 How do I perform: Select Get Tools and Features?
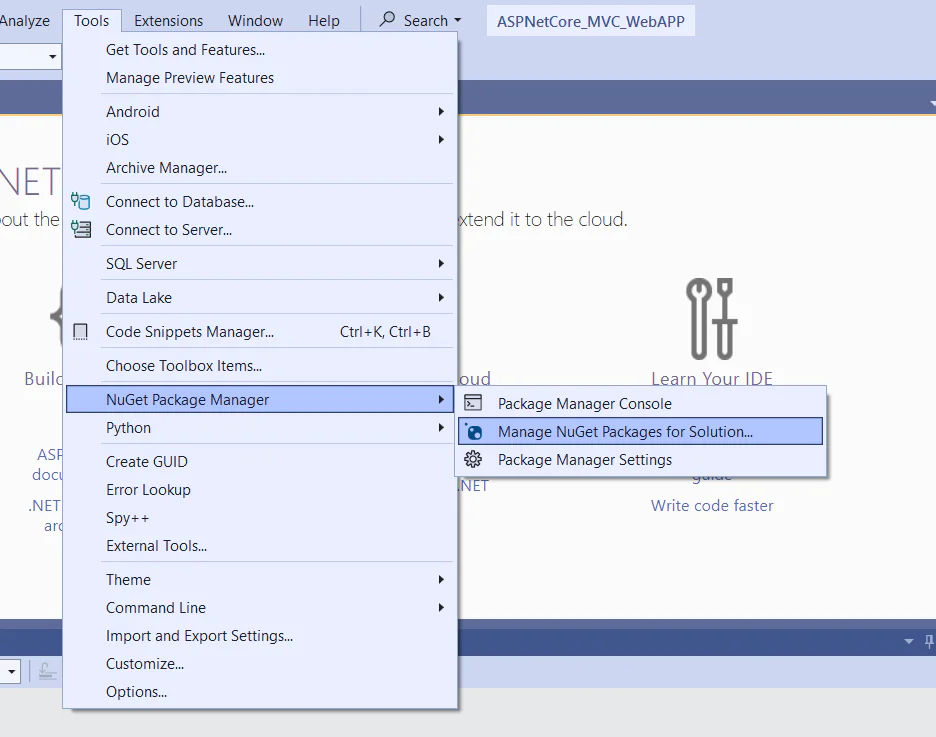260,50
